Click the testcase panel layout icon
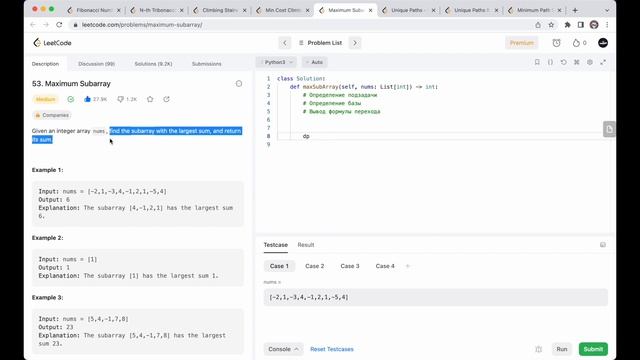Image resolution: width=640 pixels, height=360 pixels. pos(603,245)
